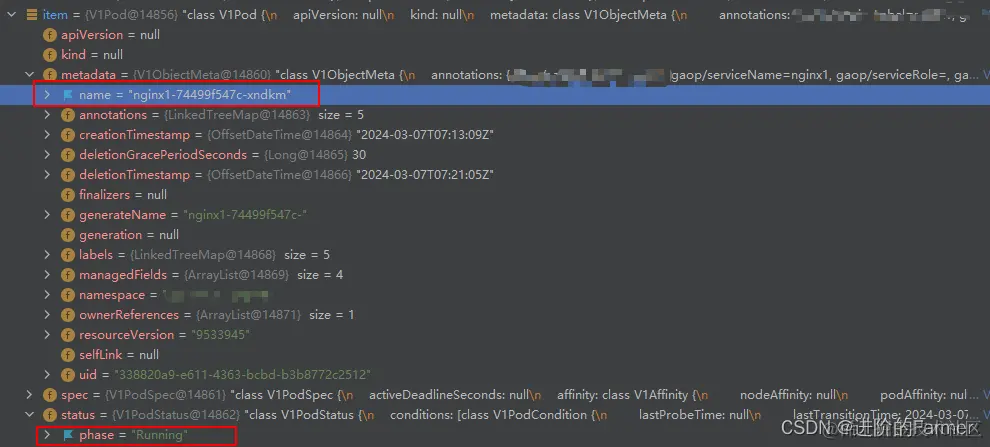Collapse the item V1Pod node
This screenshot has width=990, height=447.
click(11, 15)
